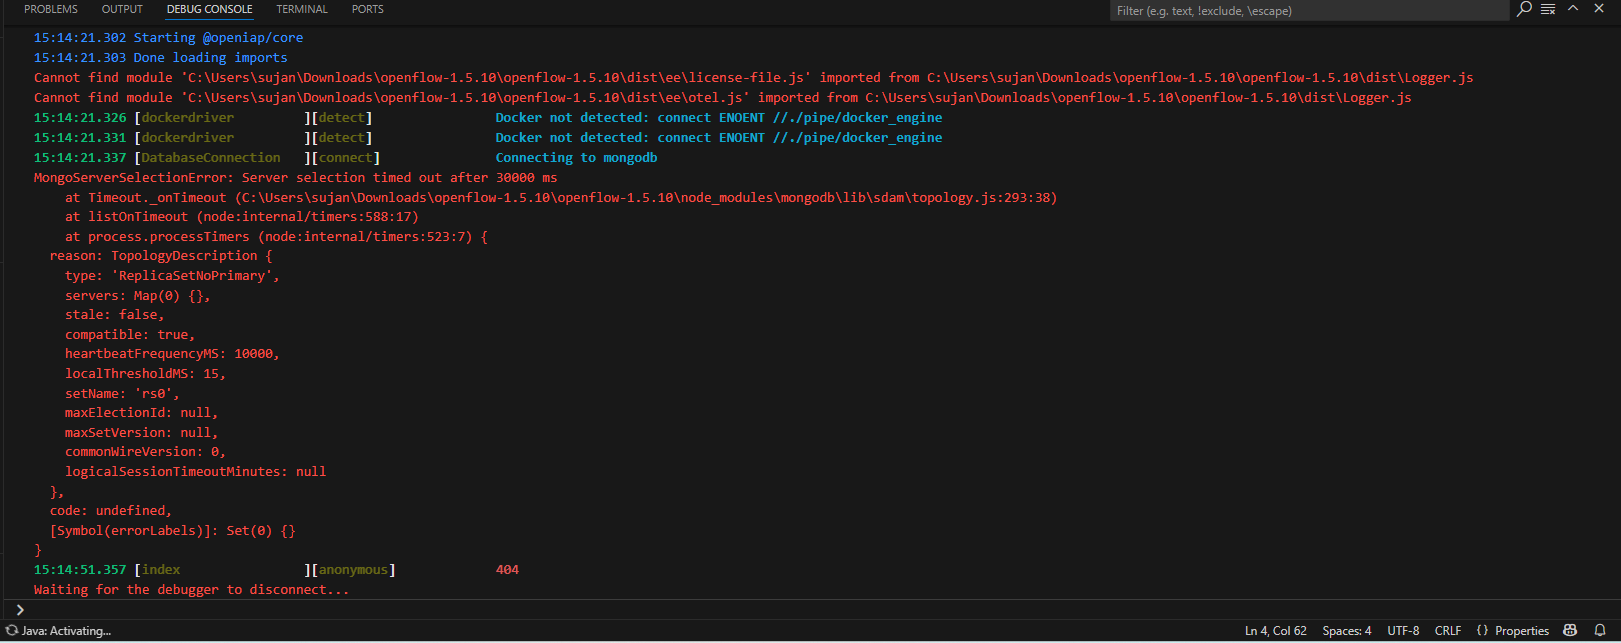Viewport: 1621px width, 643px height.
Task: Change the UTF-8 encoding selector
Action: pos(1403,631)
